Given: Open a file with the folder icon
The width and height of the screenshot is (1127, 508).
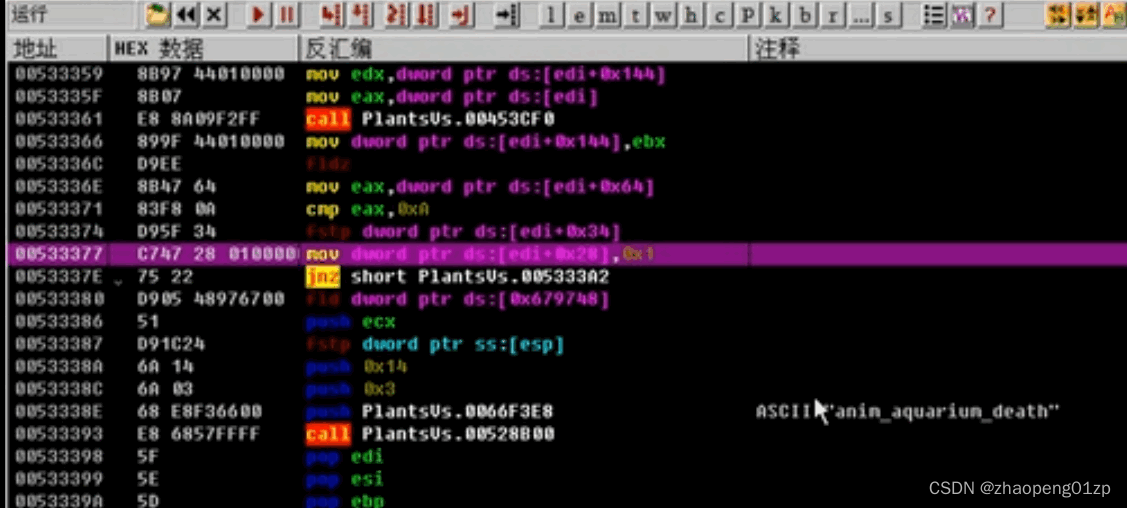Looking at the screenshot, I should (157, 14).
